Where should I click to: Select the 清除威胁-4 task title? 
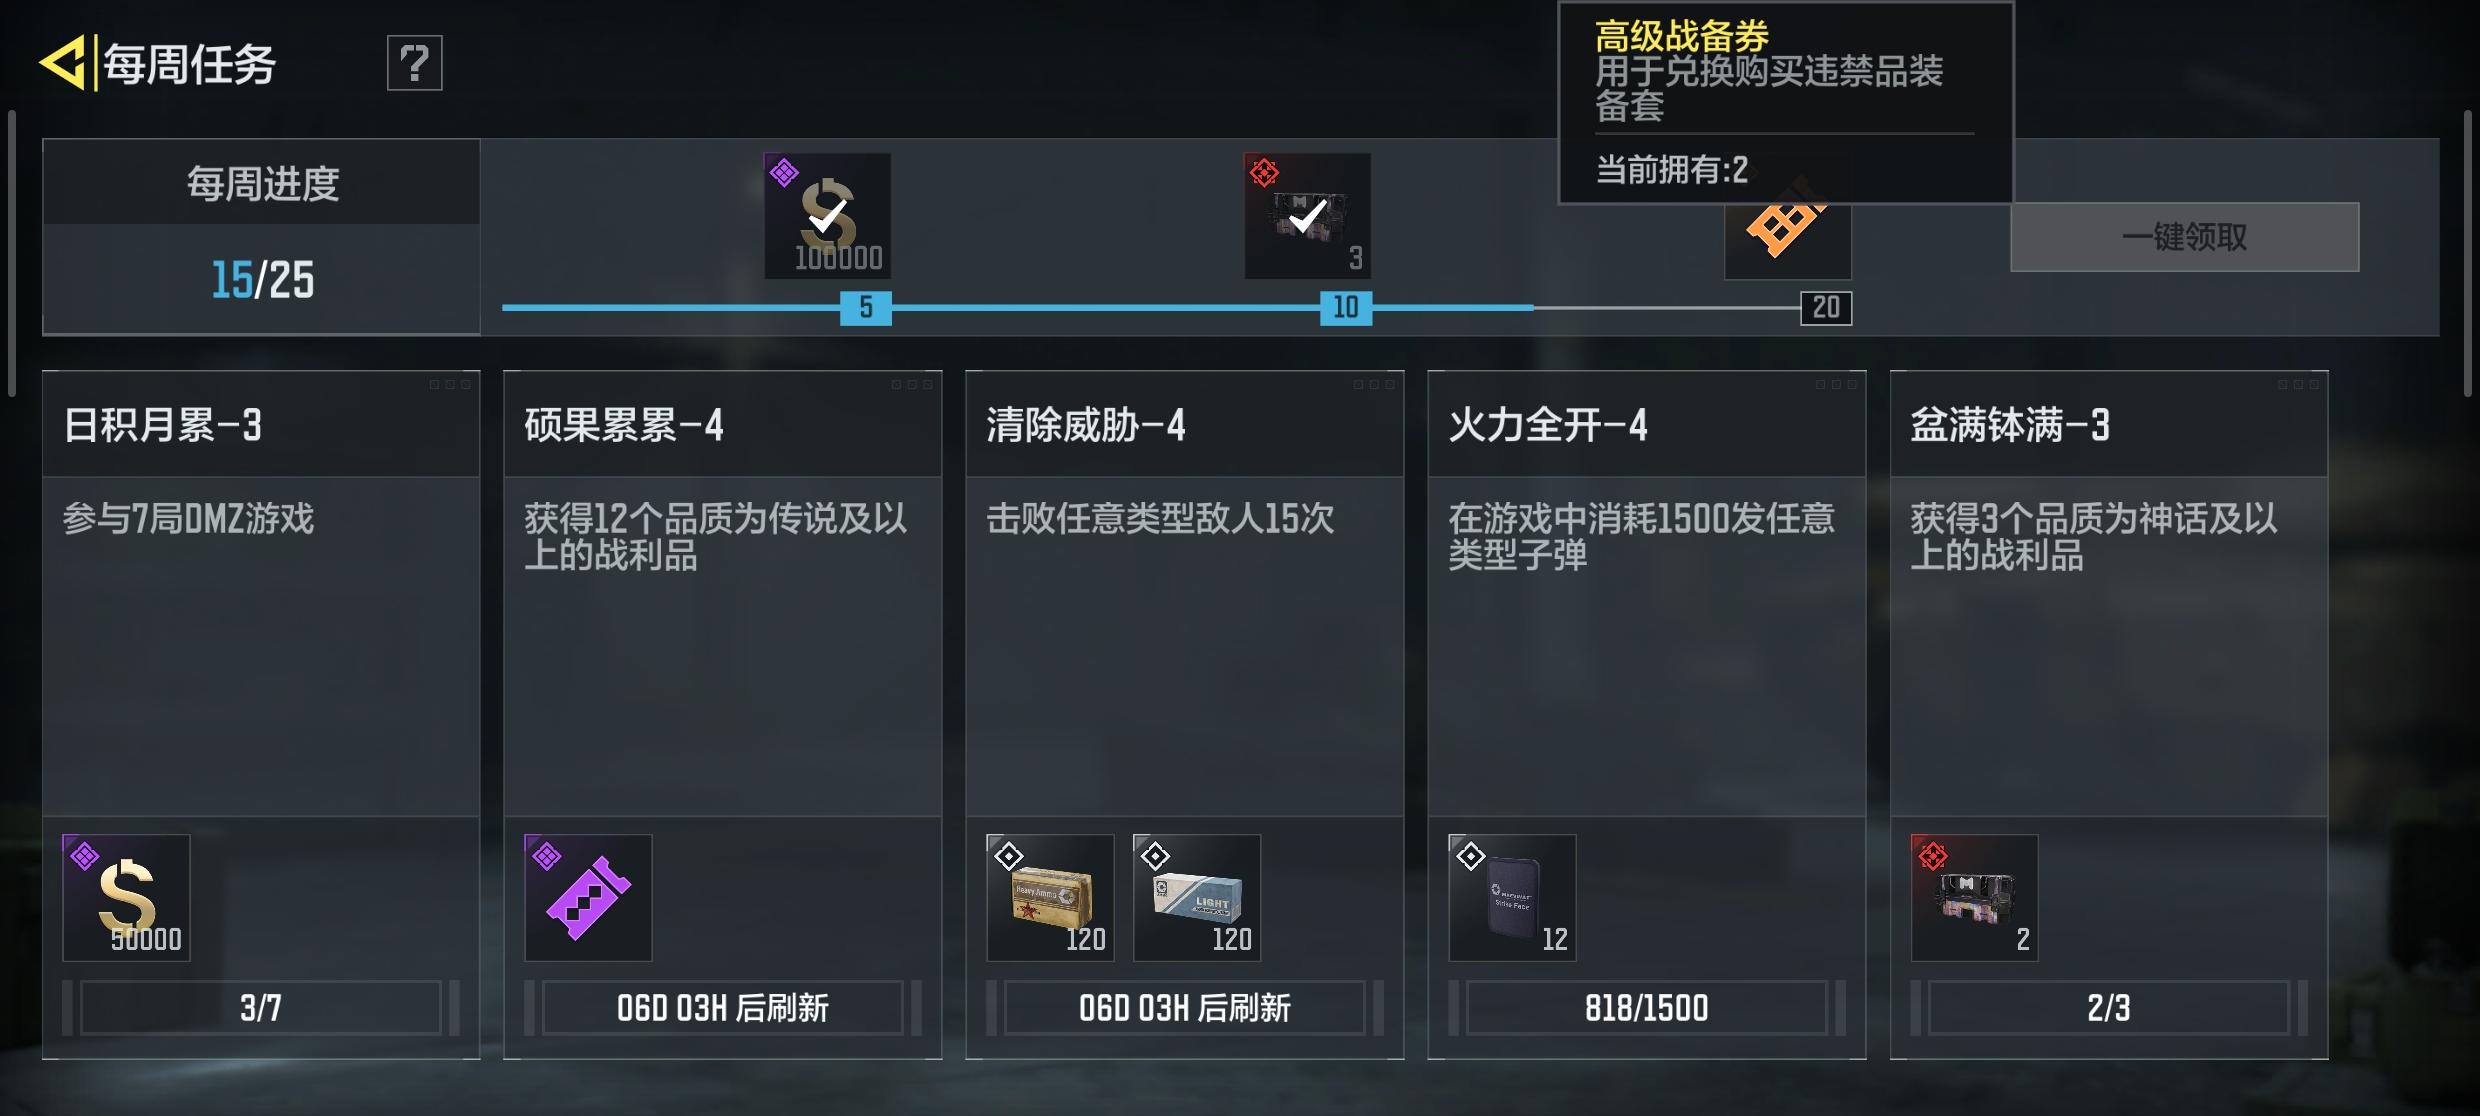pyautogui.click(x=1086, y=425)
